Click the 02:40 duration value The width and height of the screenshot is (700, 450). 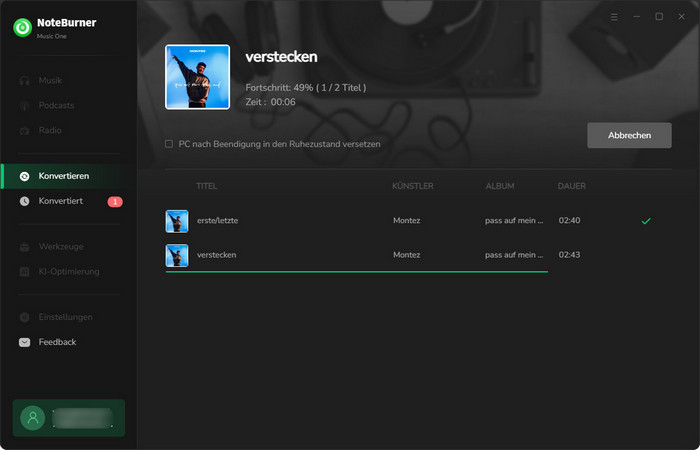point(569,221)
